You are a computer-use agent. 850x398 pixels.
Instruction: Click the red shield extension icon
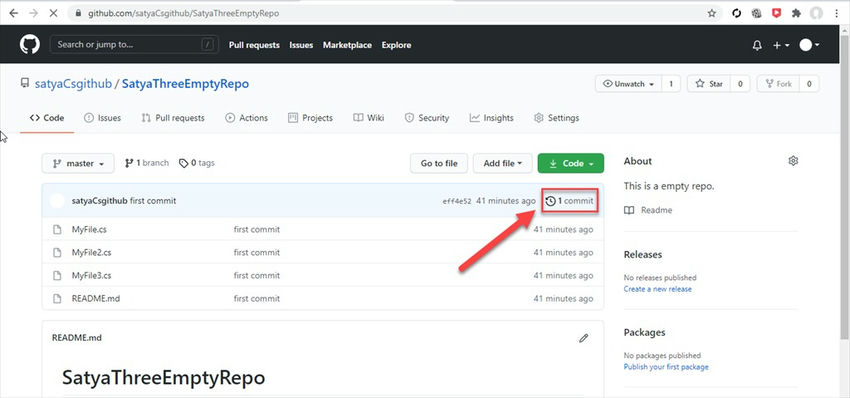pos(776,14)
